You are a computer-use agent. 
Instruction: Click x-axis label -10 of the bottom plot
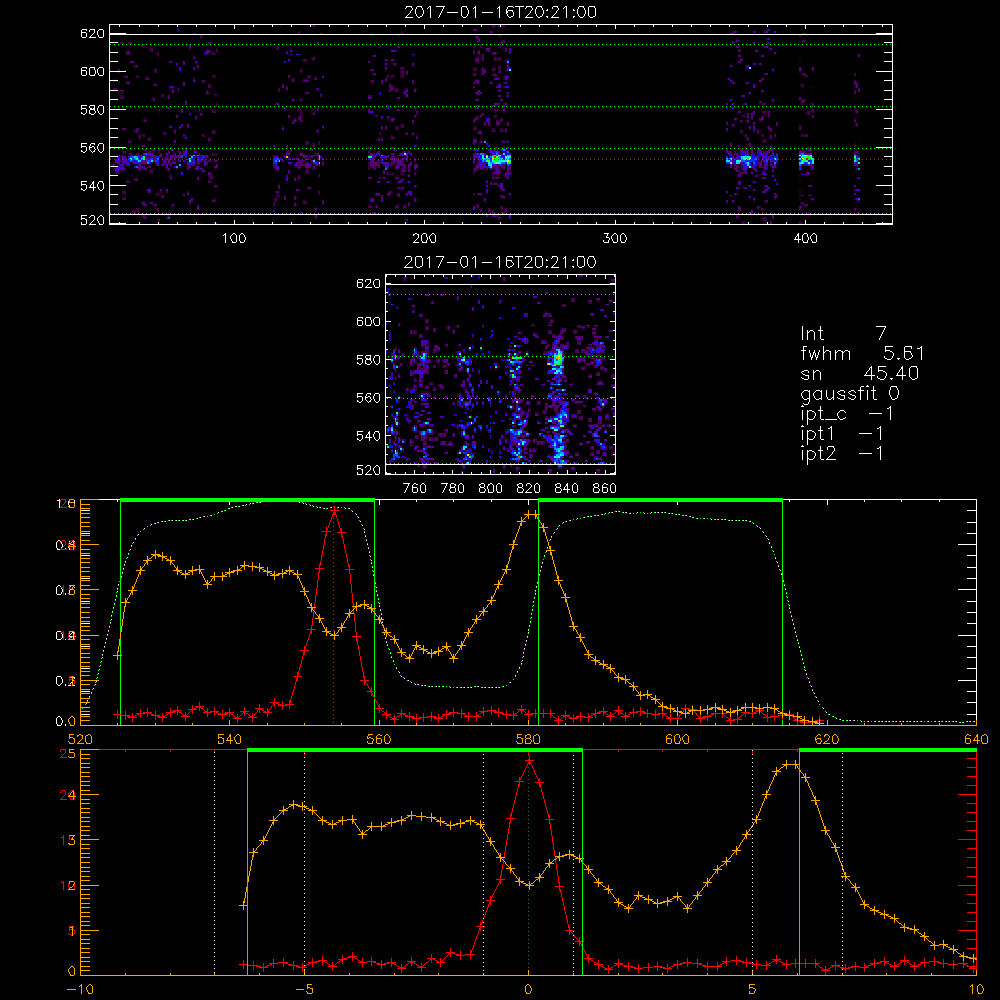tap(80, 990)
